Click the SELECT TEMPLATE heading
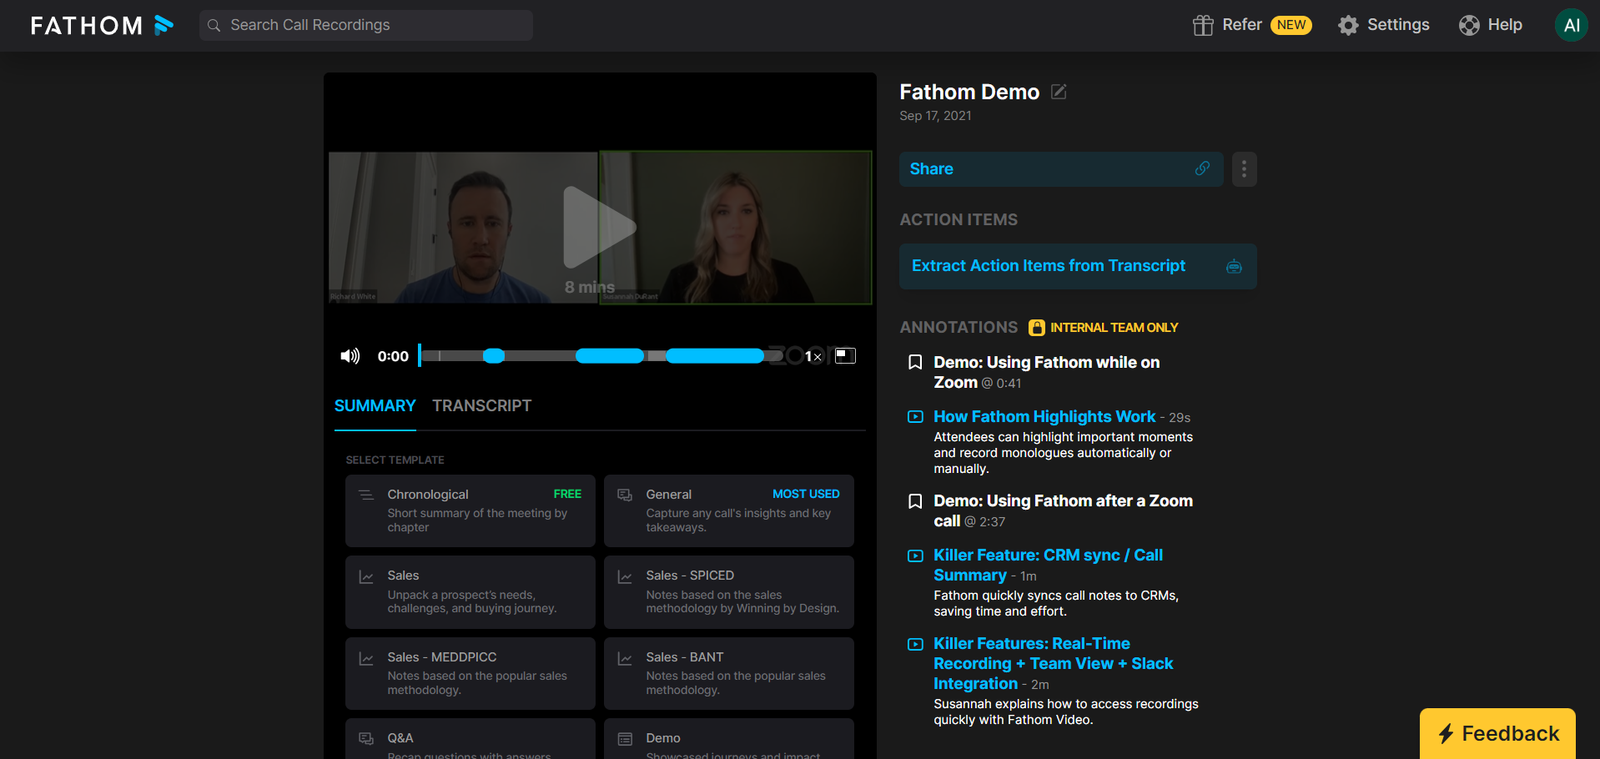 [x=395, y=460]
